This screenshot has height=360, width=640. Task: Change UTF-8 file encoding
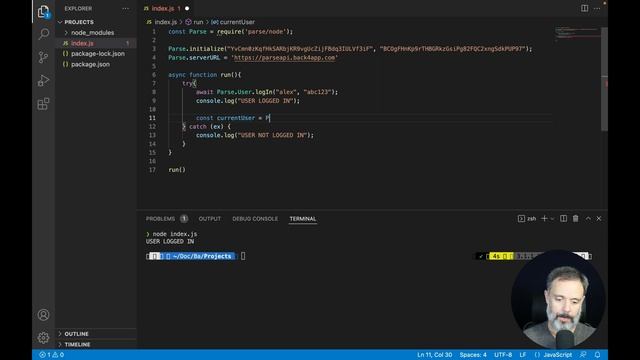[503, 355]
